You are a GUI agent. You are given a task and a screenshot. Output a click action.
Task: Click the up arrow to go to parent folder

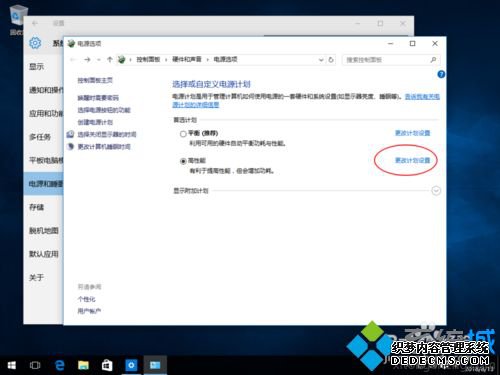[110, 60]
